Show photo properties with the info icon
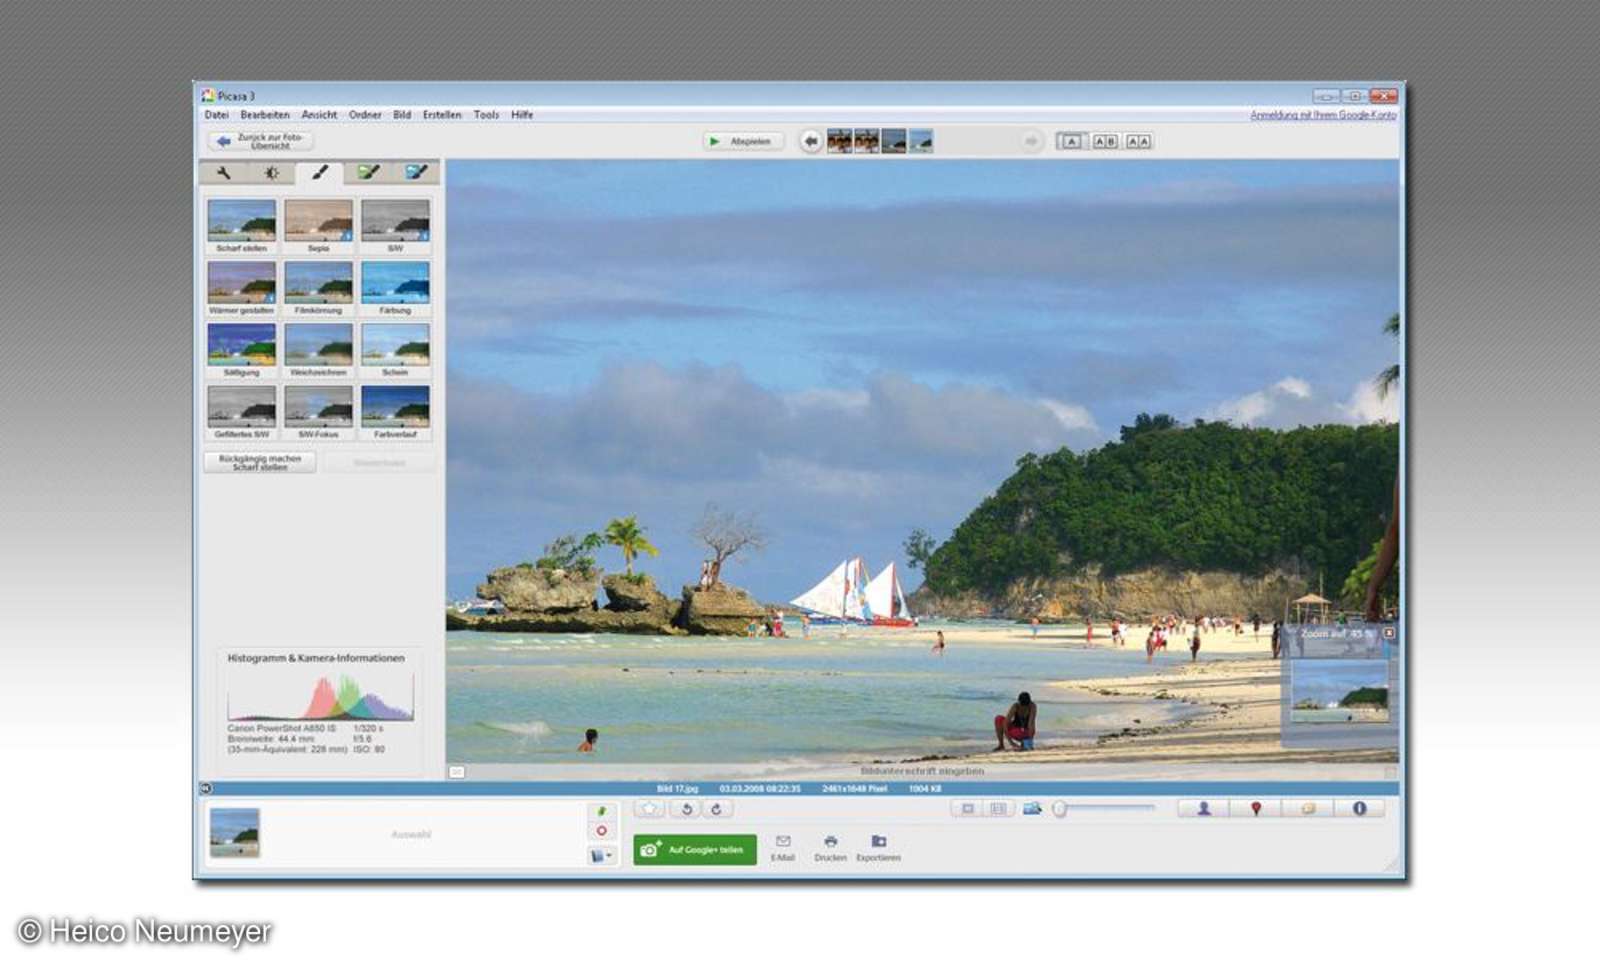This screenshot has height=960, width=1600. pos(1362,810)
